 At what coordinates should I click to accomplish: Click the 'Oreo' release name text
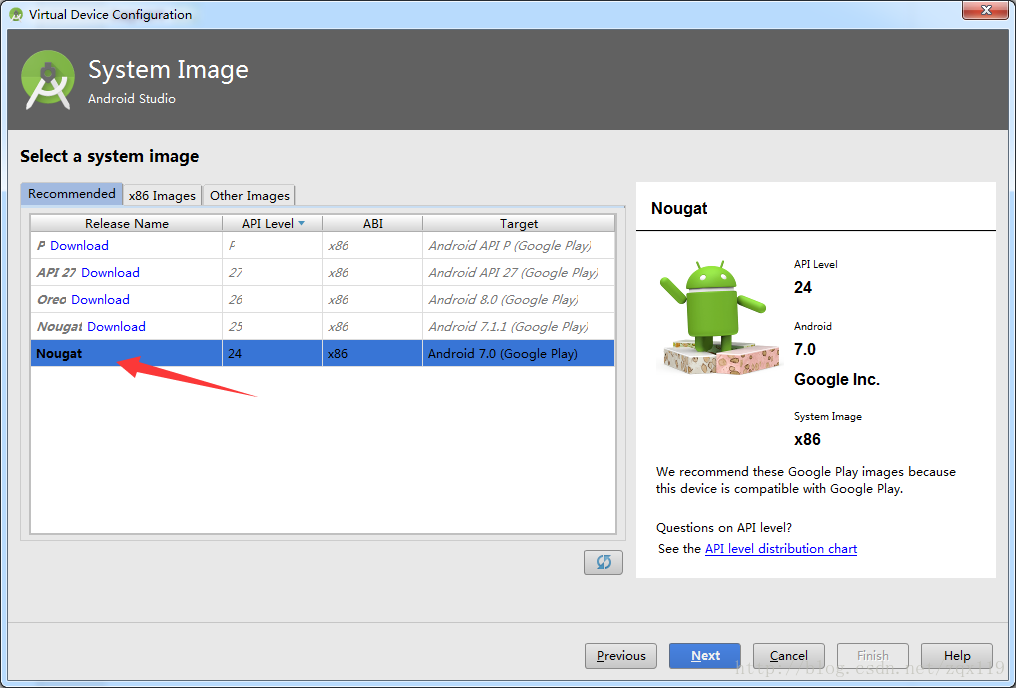click(51, 300)
